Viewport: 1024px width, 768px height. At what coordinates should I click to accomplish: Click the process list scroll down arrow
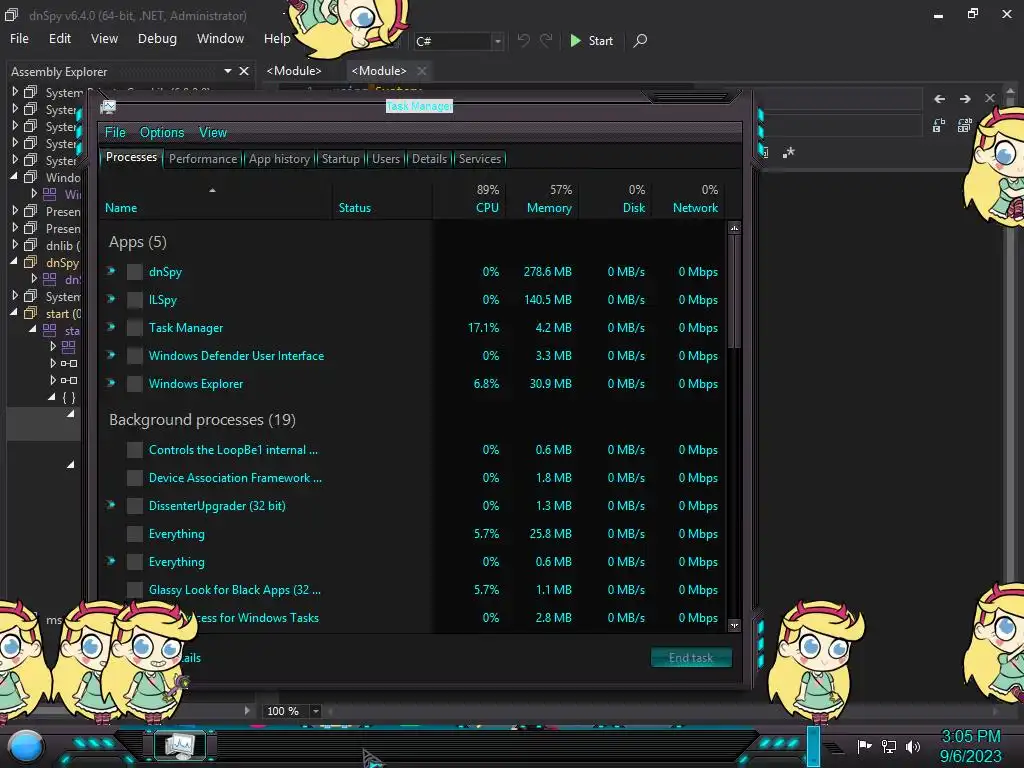pos(735,626)
